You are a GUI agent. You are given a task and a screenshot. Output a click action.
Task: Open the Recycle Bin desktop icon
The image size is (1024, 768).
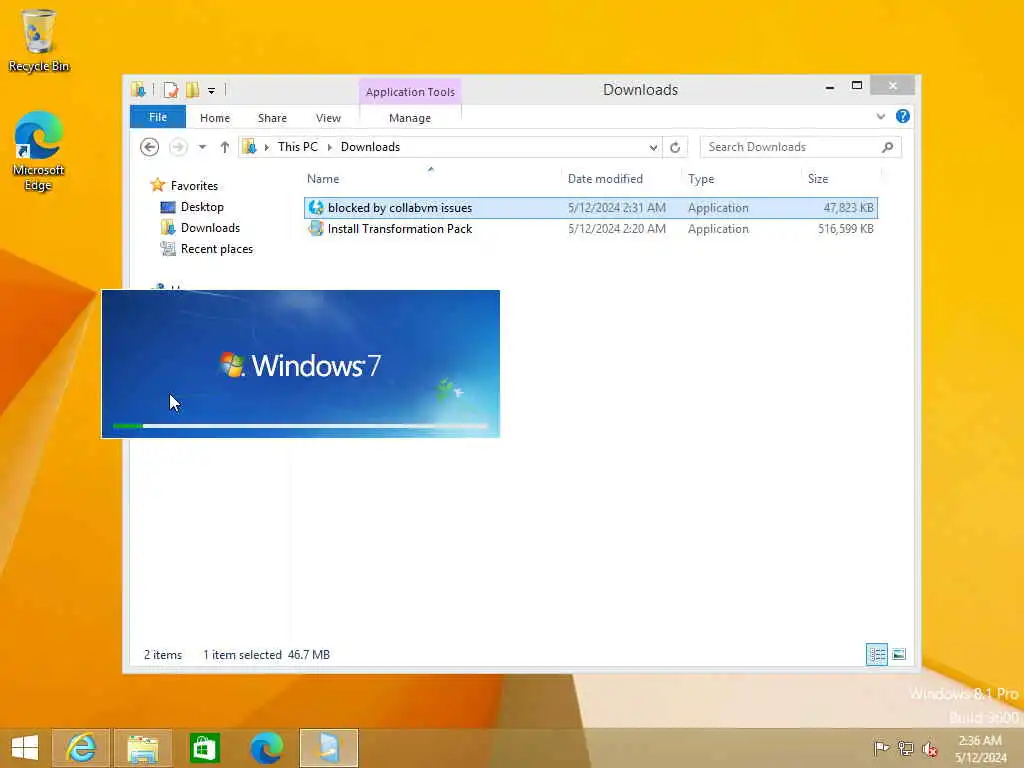click(x=39, y=40)
